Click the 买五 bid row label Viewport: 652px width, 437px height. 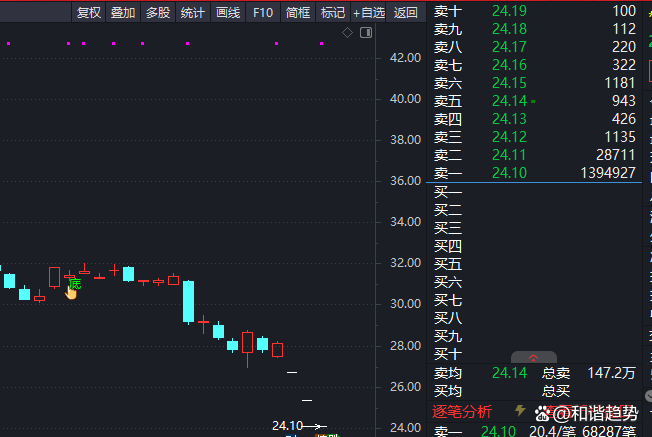pyautogui.click(x=448, y=264)
